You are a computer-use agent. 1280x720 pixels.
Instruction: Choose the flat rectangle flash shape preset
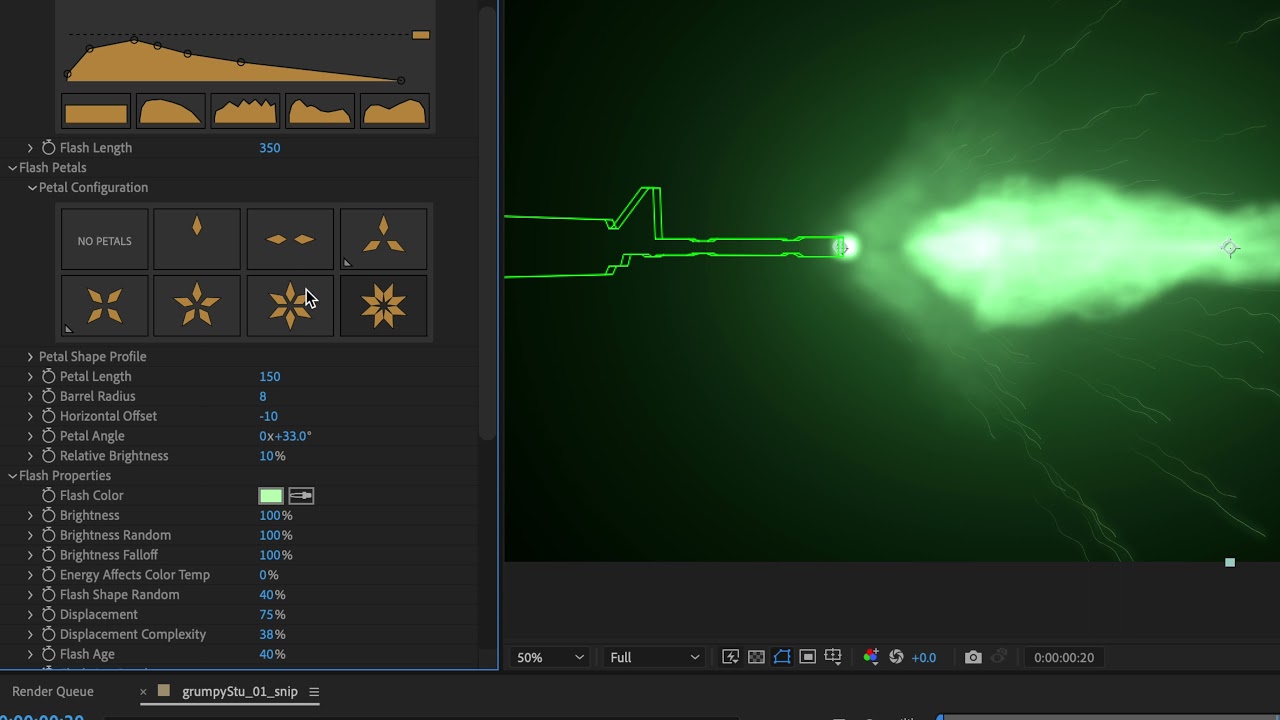(96, 111)
